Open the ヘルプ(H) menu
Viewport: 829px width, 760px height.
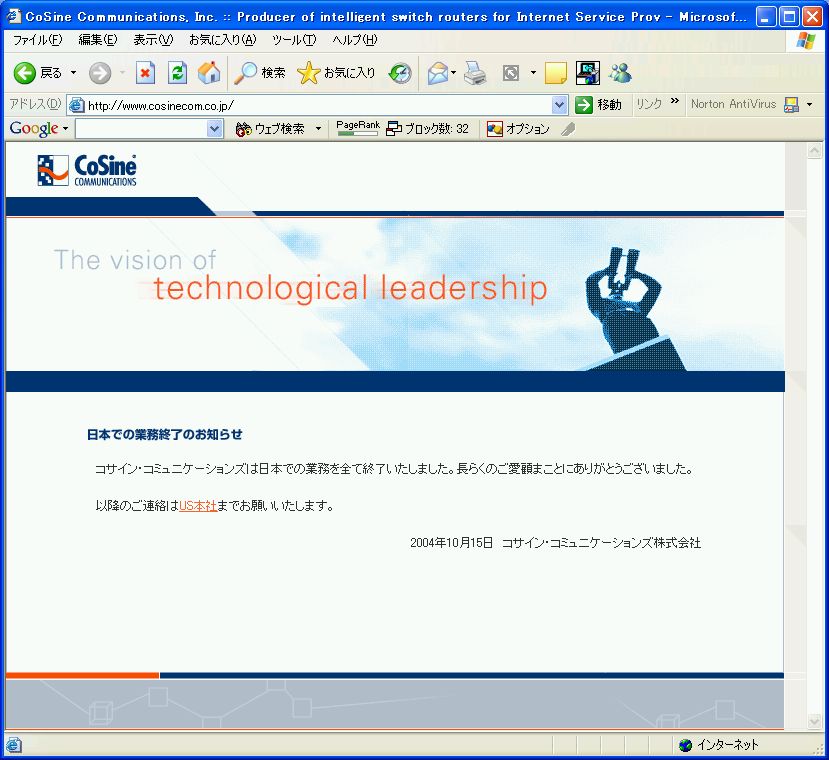pos(355,40)
